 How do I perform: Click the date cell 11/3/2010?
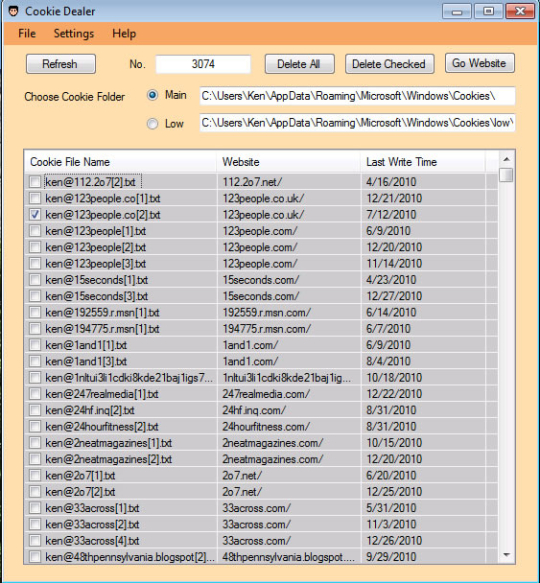click(391, 525)
